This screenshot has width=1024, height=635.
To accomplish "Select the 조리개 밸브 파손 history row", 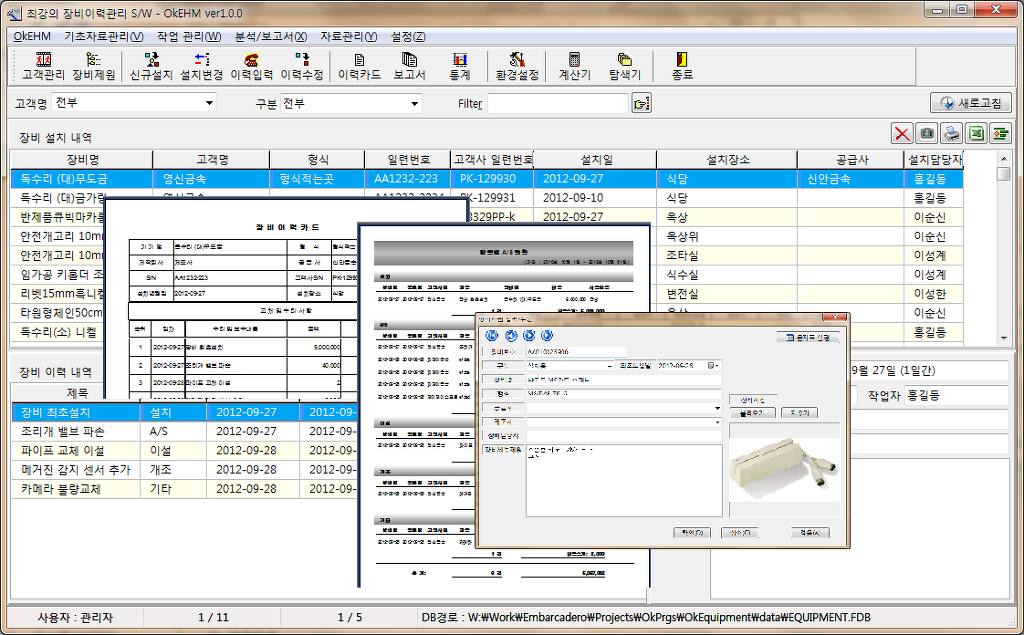I will [60, 431].
